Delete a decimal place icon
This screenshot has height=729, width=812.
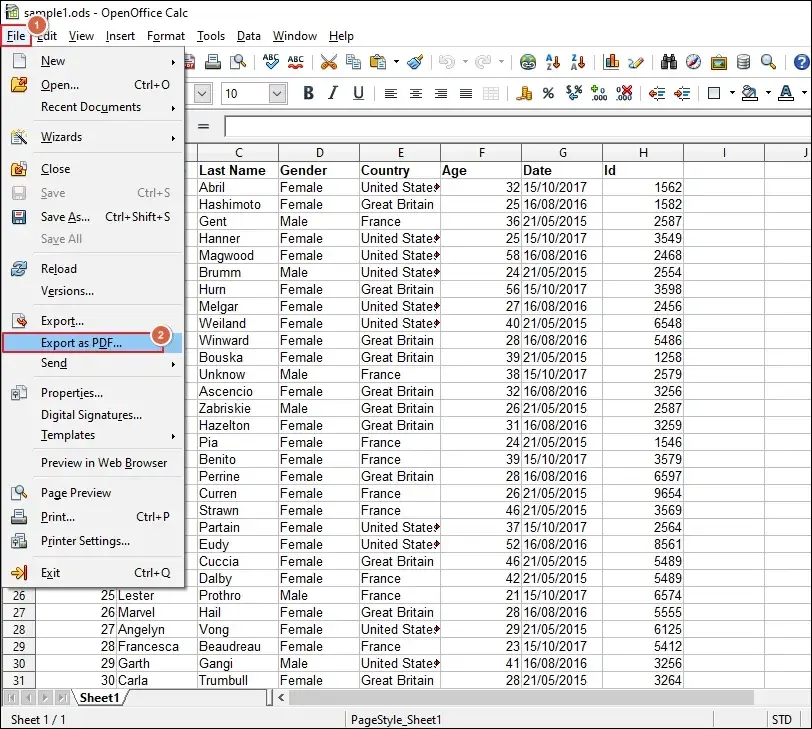click(624, 93)
